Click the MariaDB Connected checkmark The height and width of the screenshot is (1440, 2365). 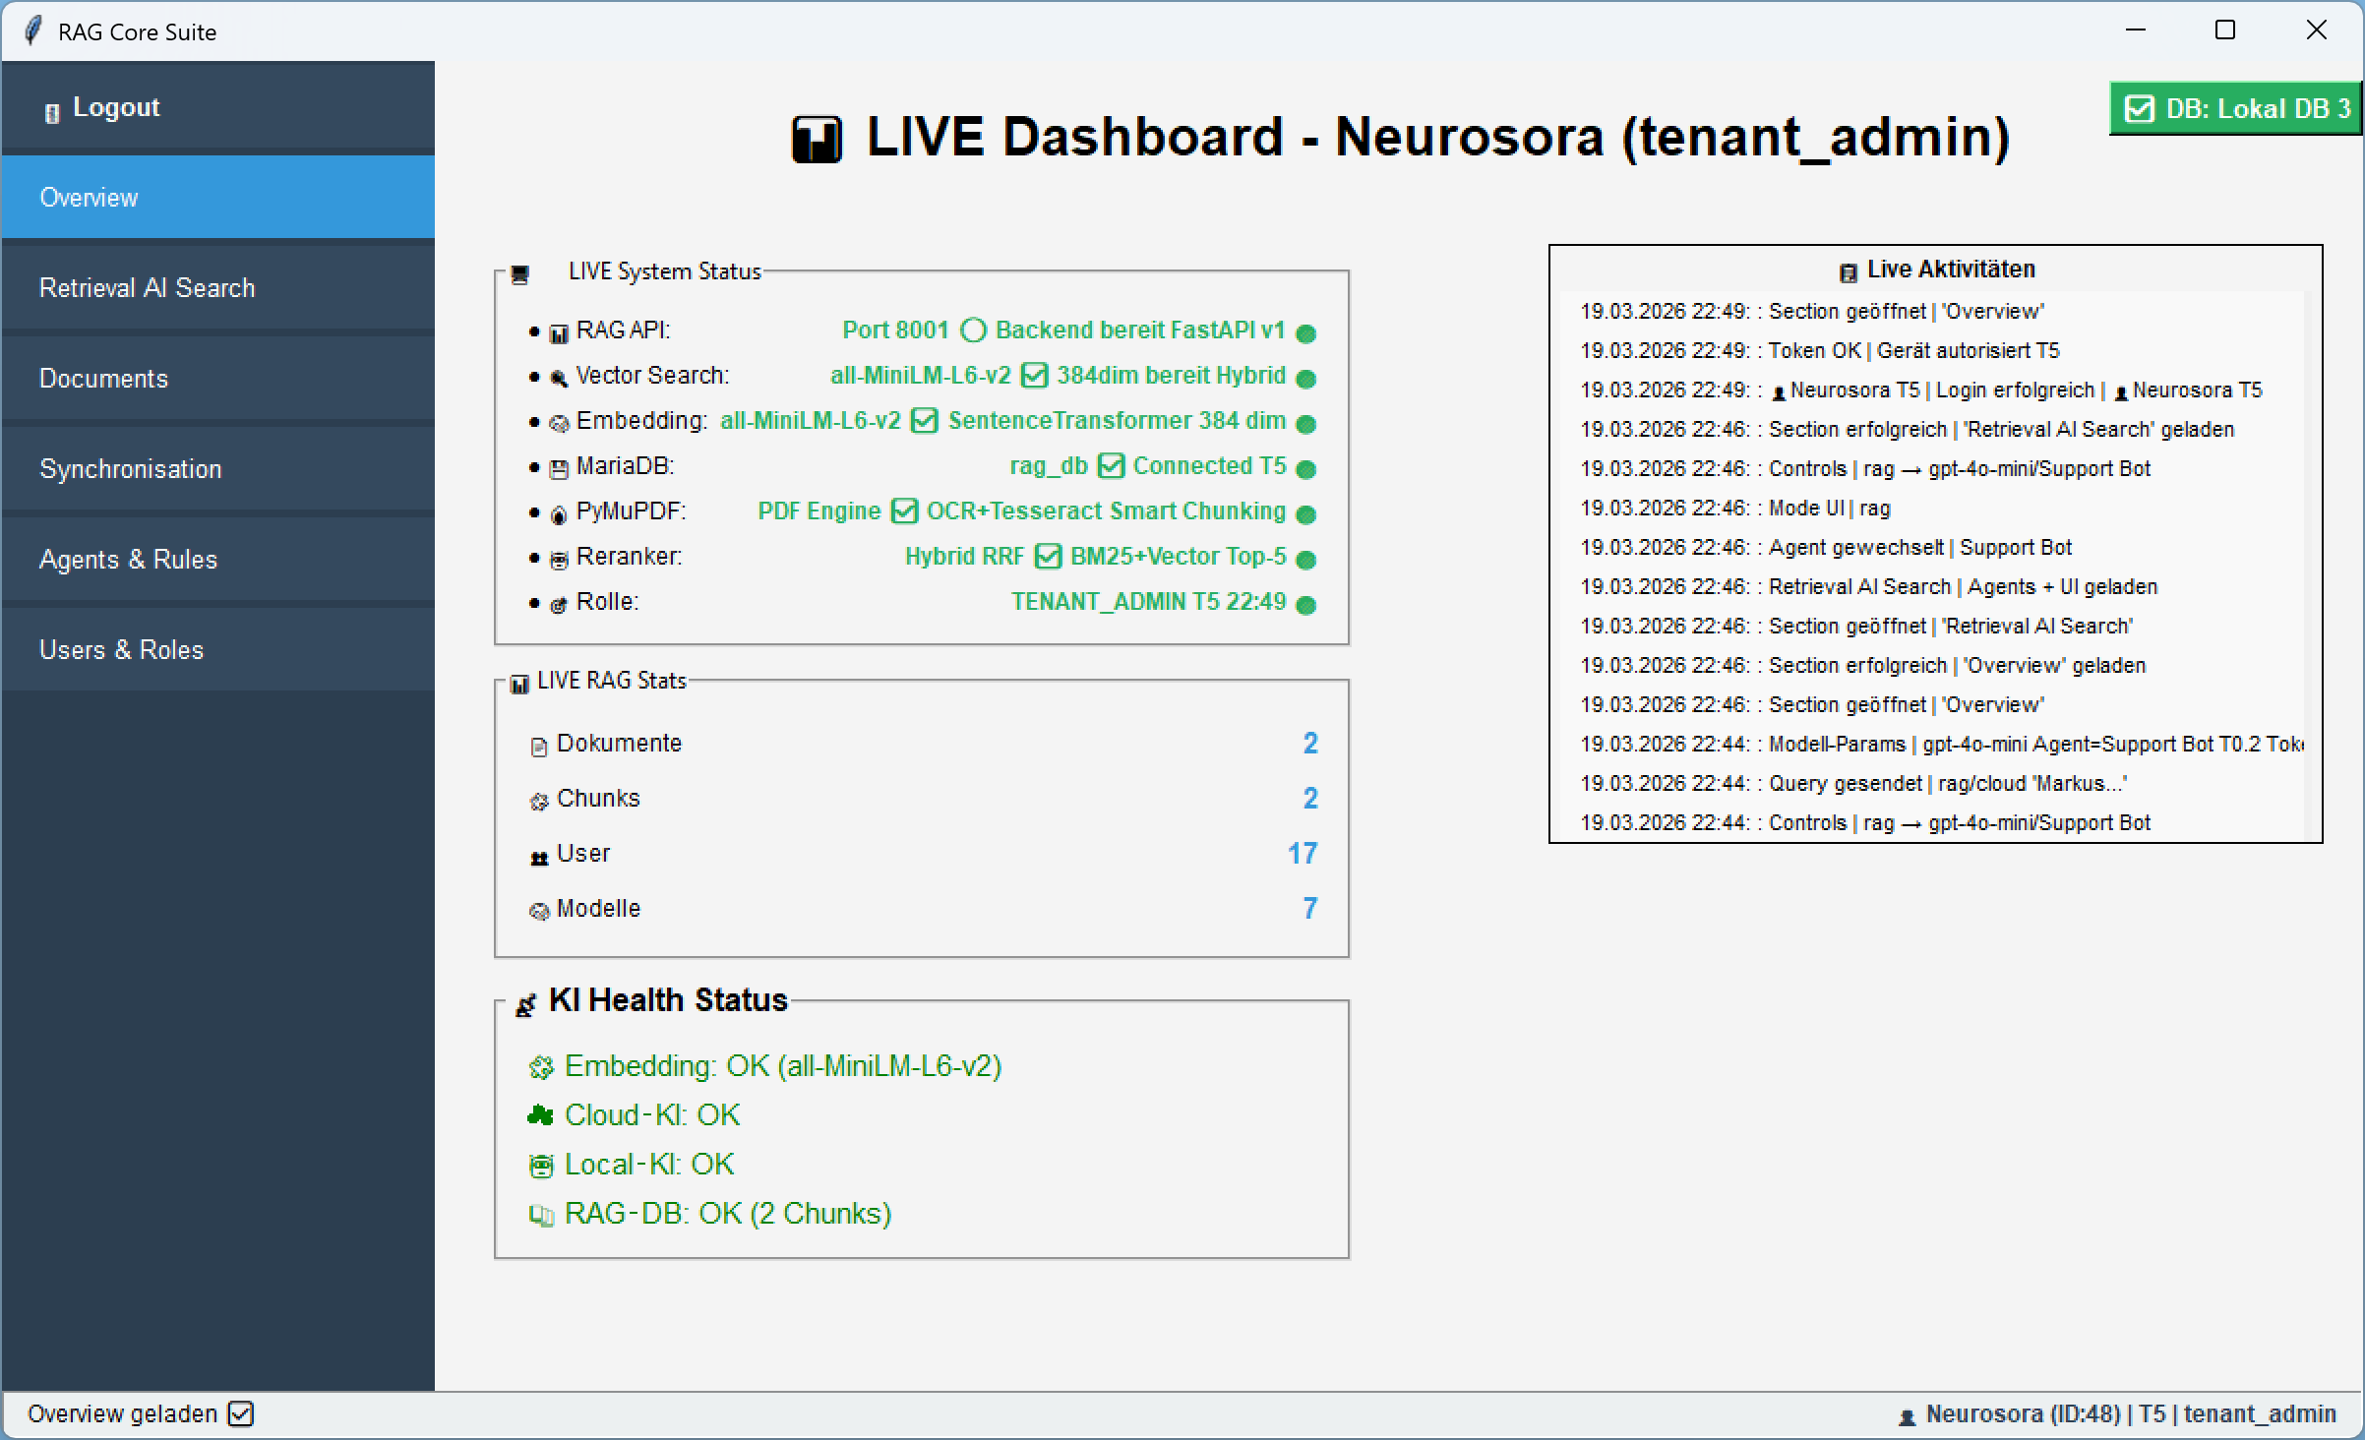tap(1110, 466)
